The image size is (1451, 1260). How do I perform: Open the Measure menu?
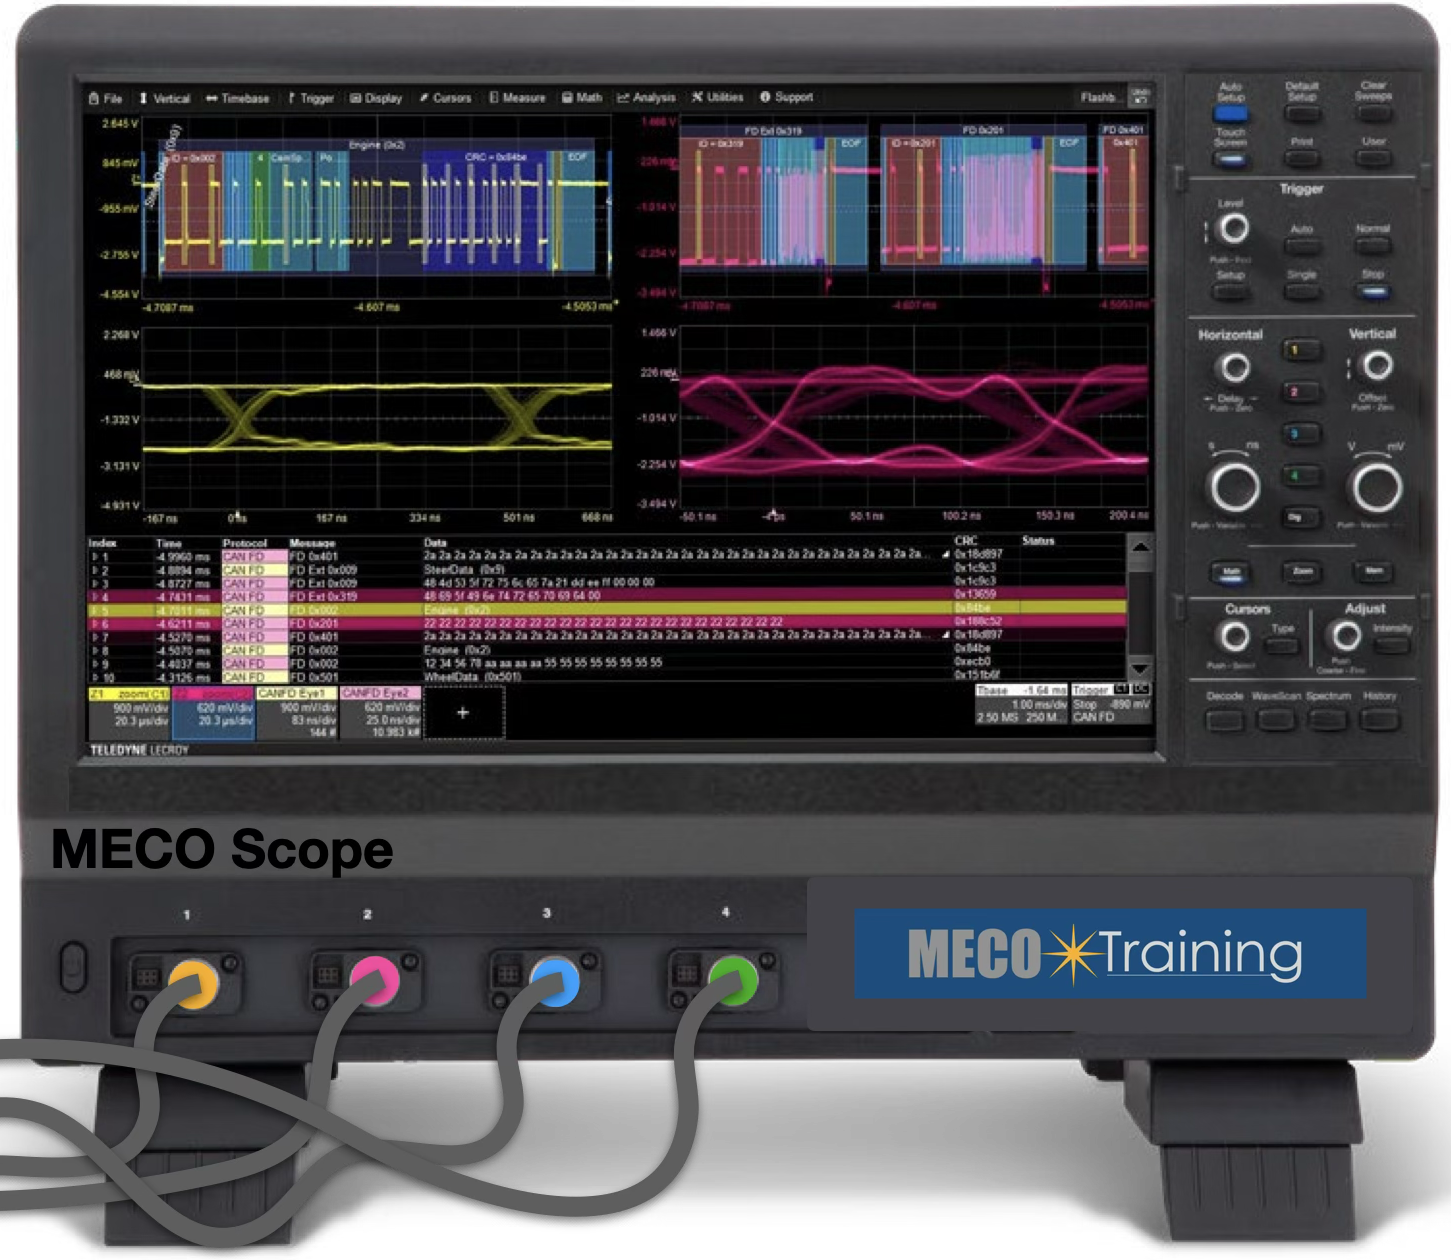coord(517,98)
